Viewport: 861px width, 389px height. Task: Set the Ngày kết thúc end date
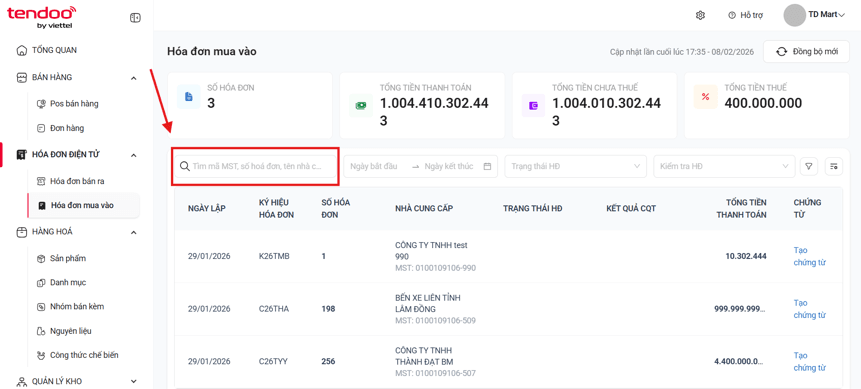click(449, 166)
